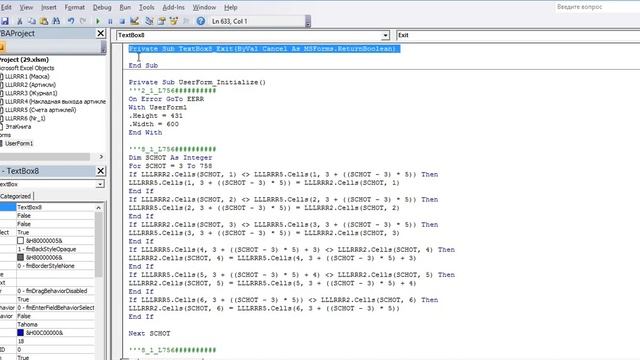The image size is (640, 360).
Task: Open the Debug menu
Action: tap(102, 7)
